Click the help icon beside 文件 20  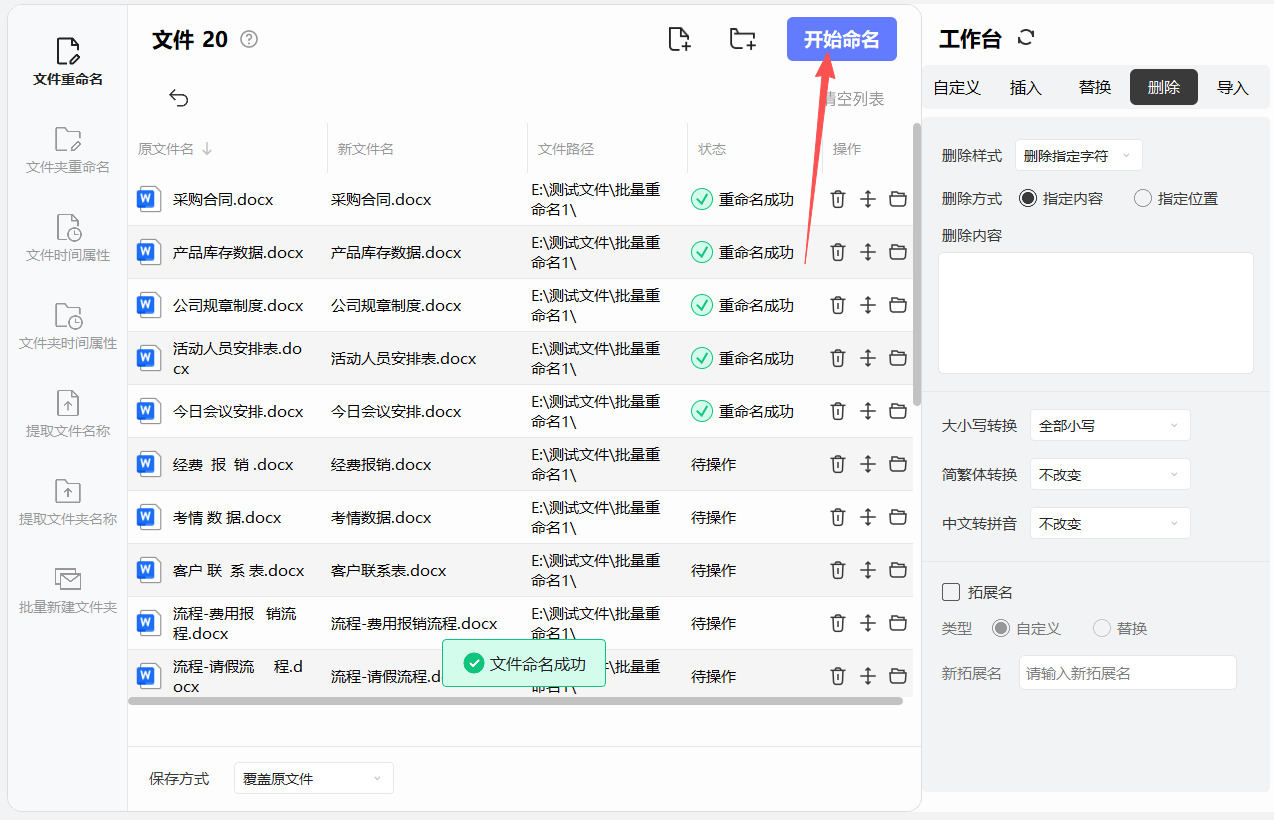point(249,40)
